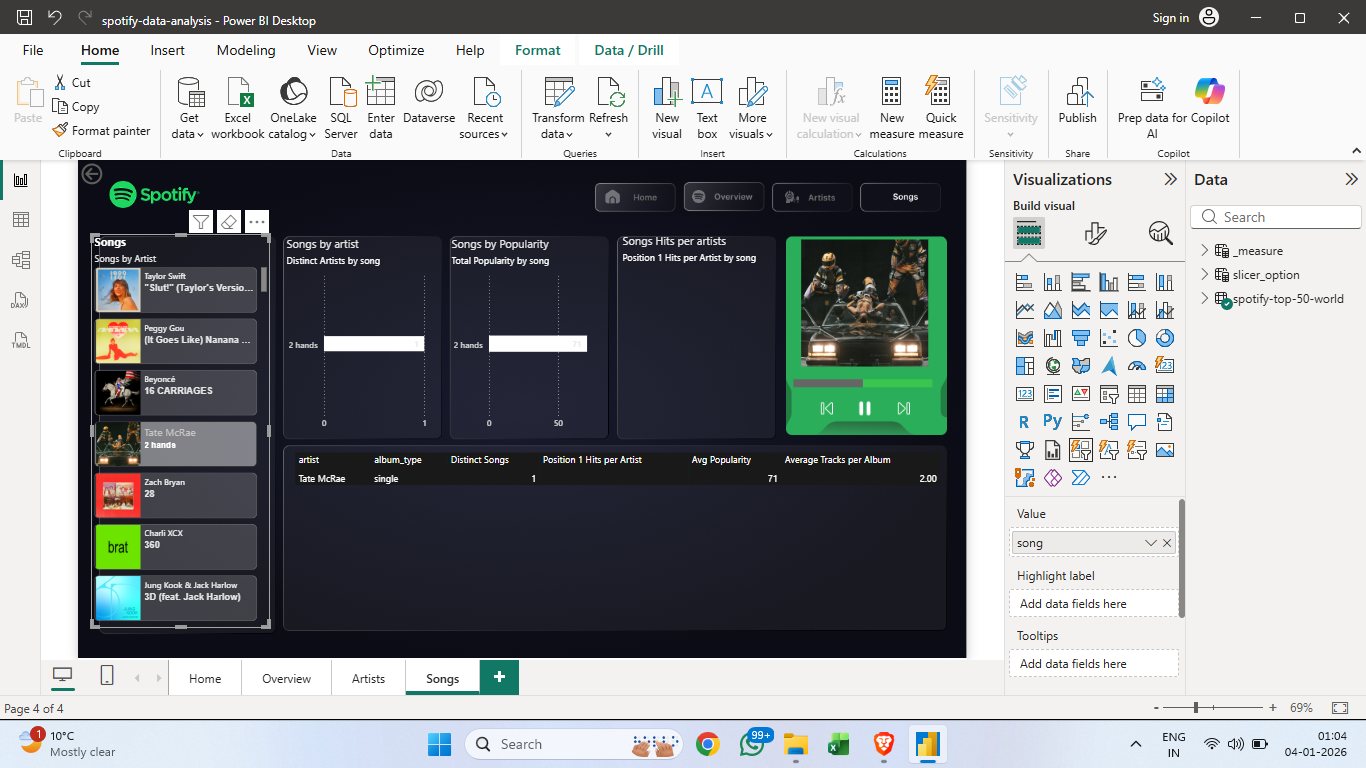Pause playback on the music player
The width and height of the screenshot is (1366, 768).
pyautogui.click(x=865, y=408)
